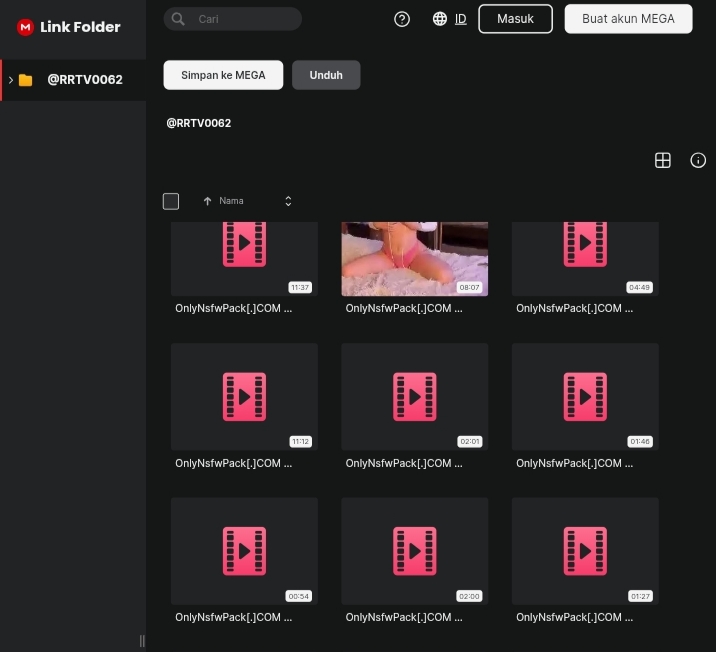Click the yellow @RRTV0062 folder icon

point(26,80)
